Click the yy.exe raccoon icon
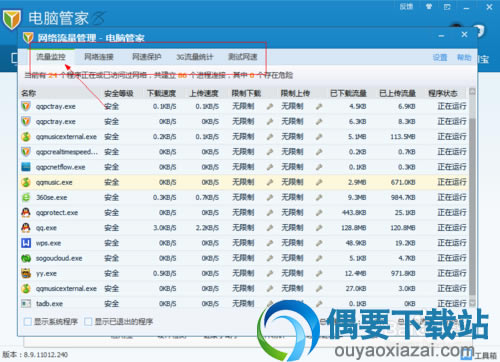 (26, 273)
